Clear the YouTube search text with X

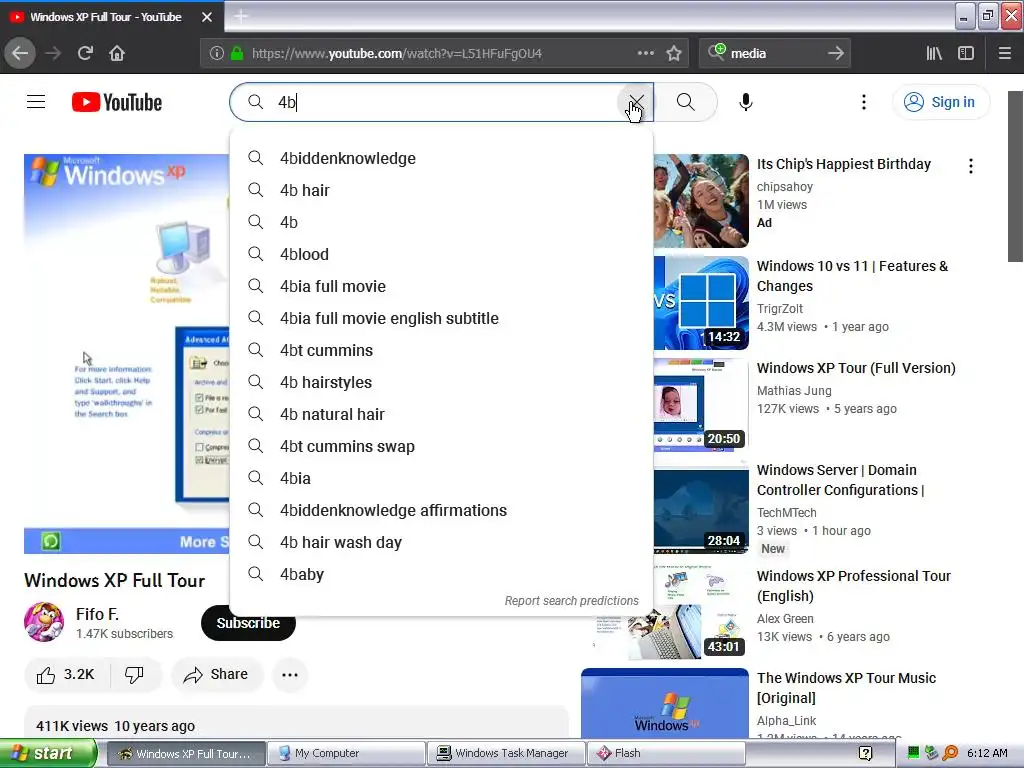pyautogui.click(x=635, y=102)
